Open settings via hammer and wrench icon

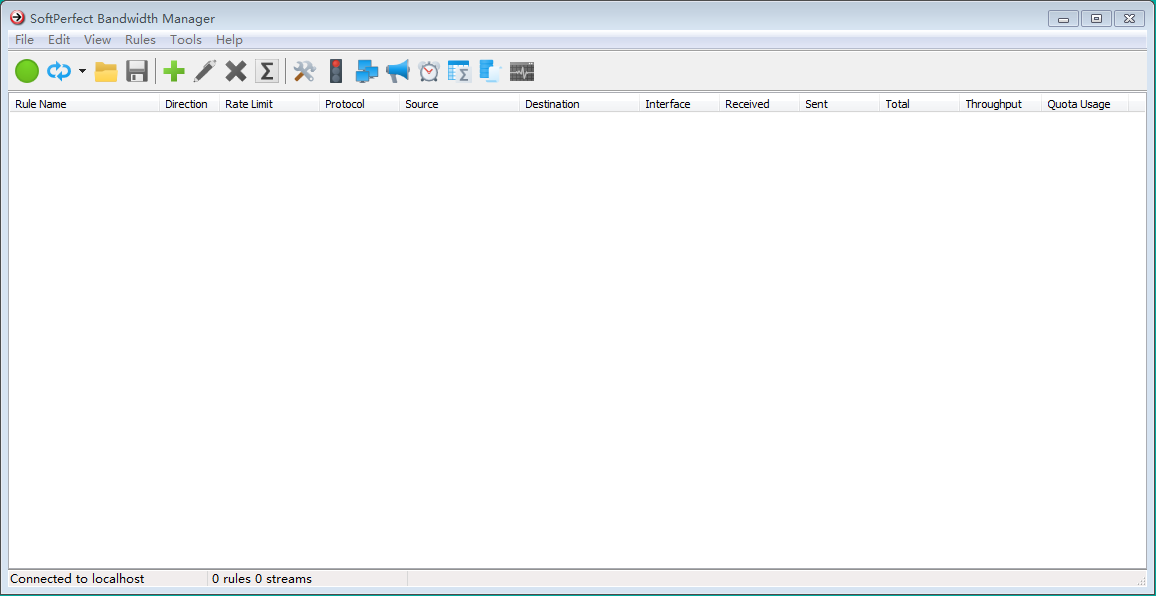pyautogui.click(x=304, y=71)
